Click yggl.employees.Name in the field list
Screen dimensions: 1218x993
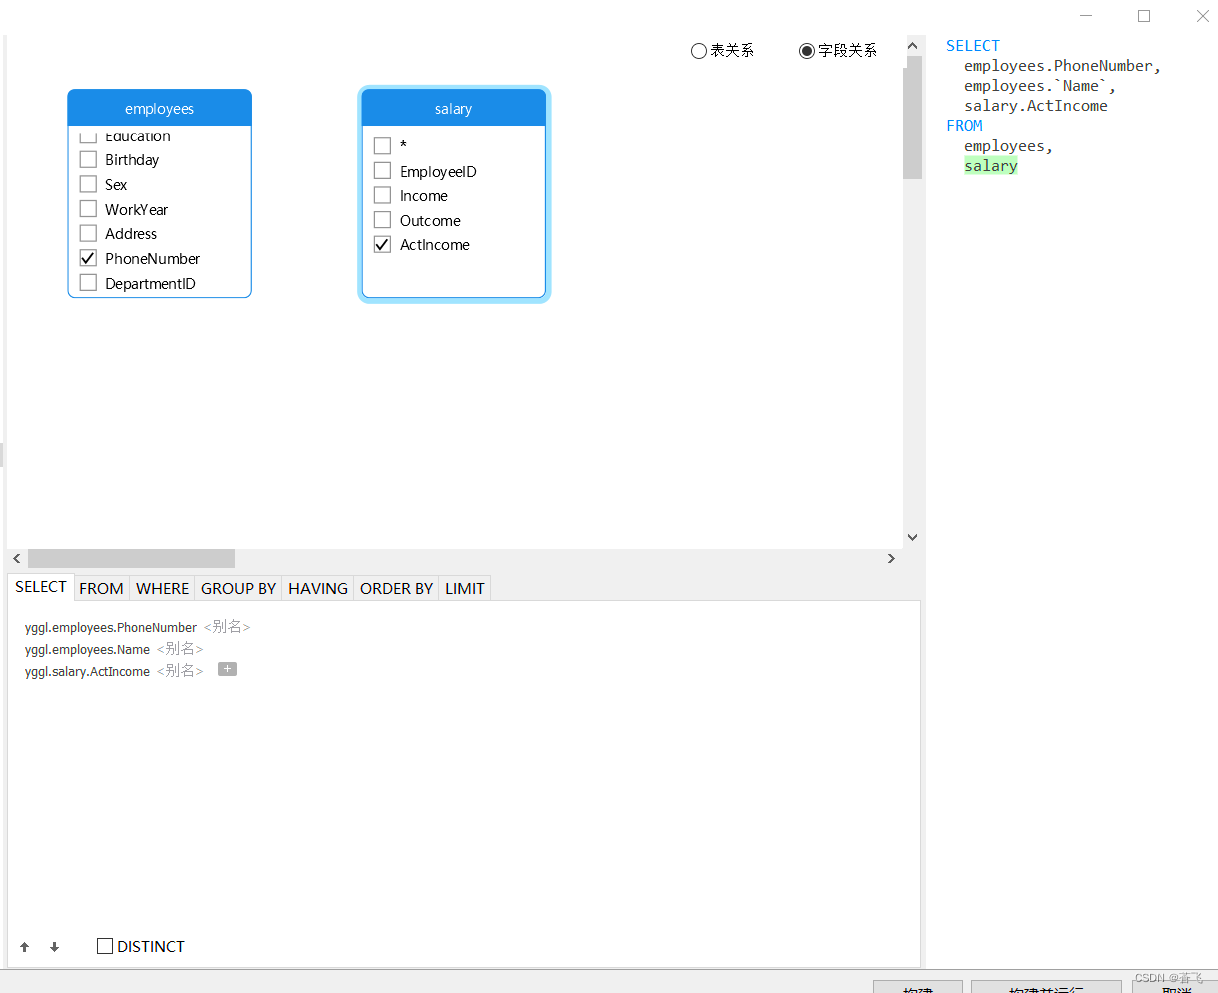tap(87, 650)
